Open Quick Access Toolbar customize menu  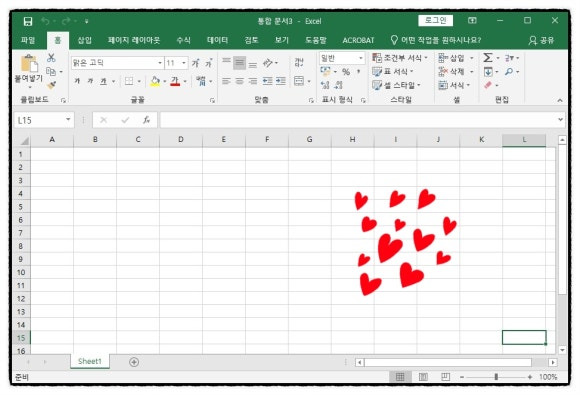pos(87,21)
